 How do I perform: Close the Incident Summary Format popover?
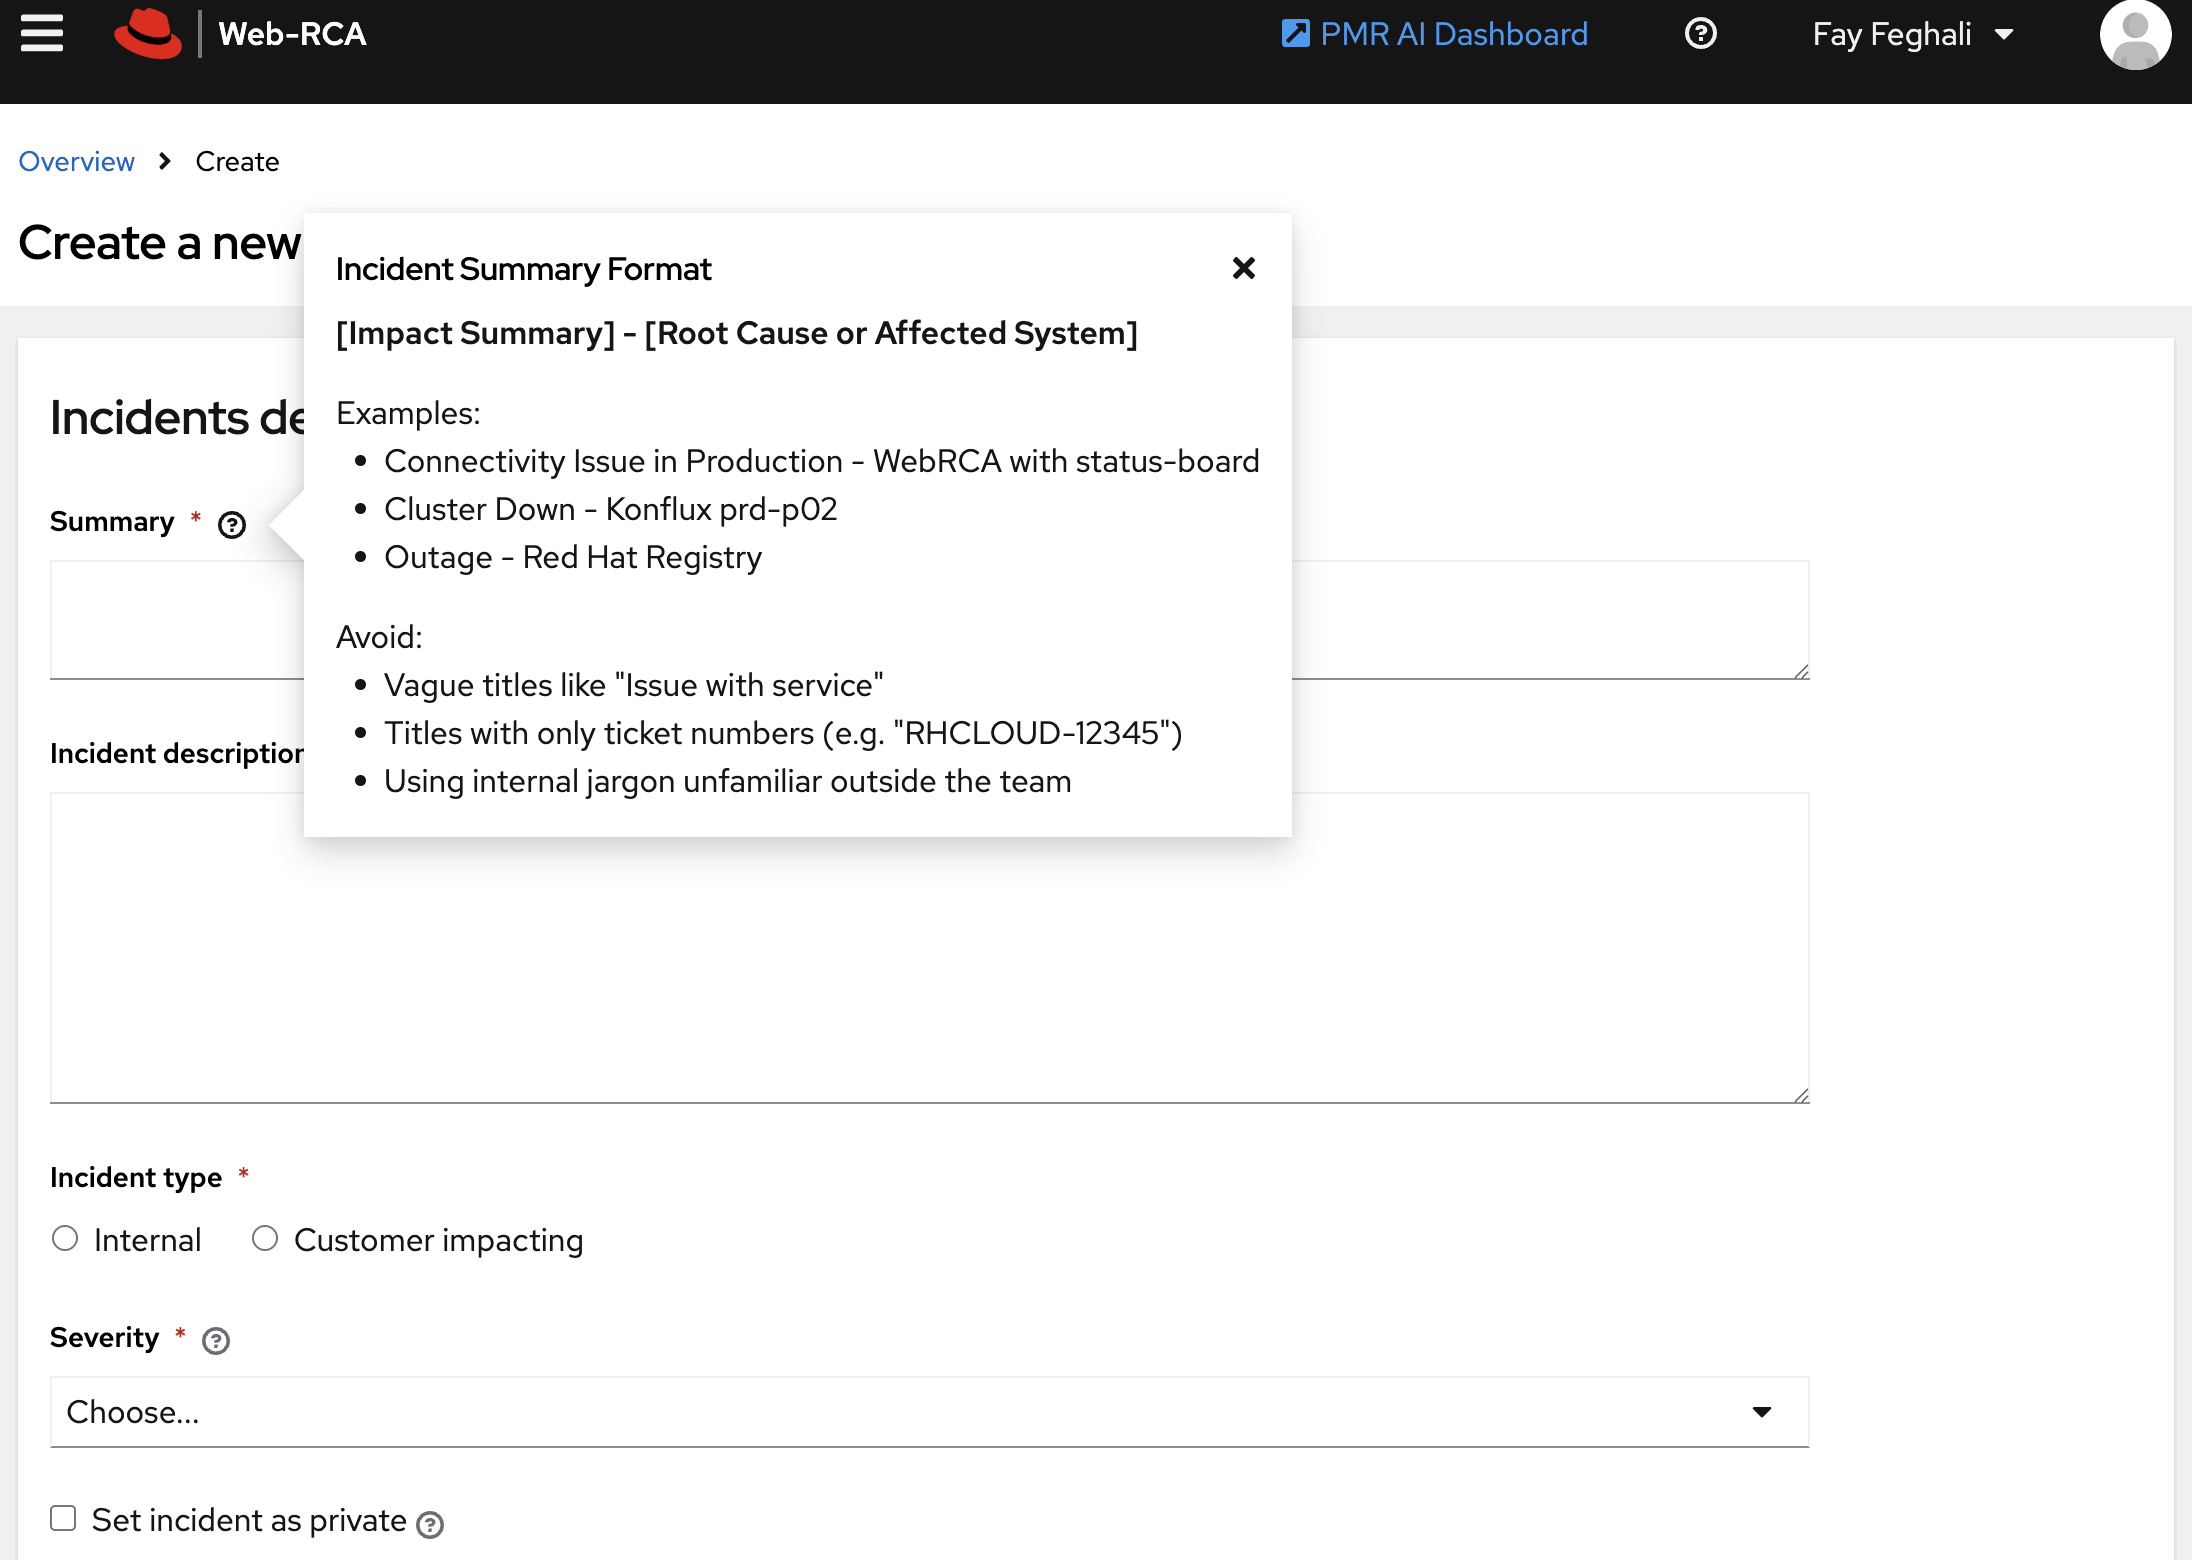[x=1243, y=268]
